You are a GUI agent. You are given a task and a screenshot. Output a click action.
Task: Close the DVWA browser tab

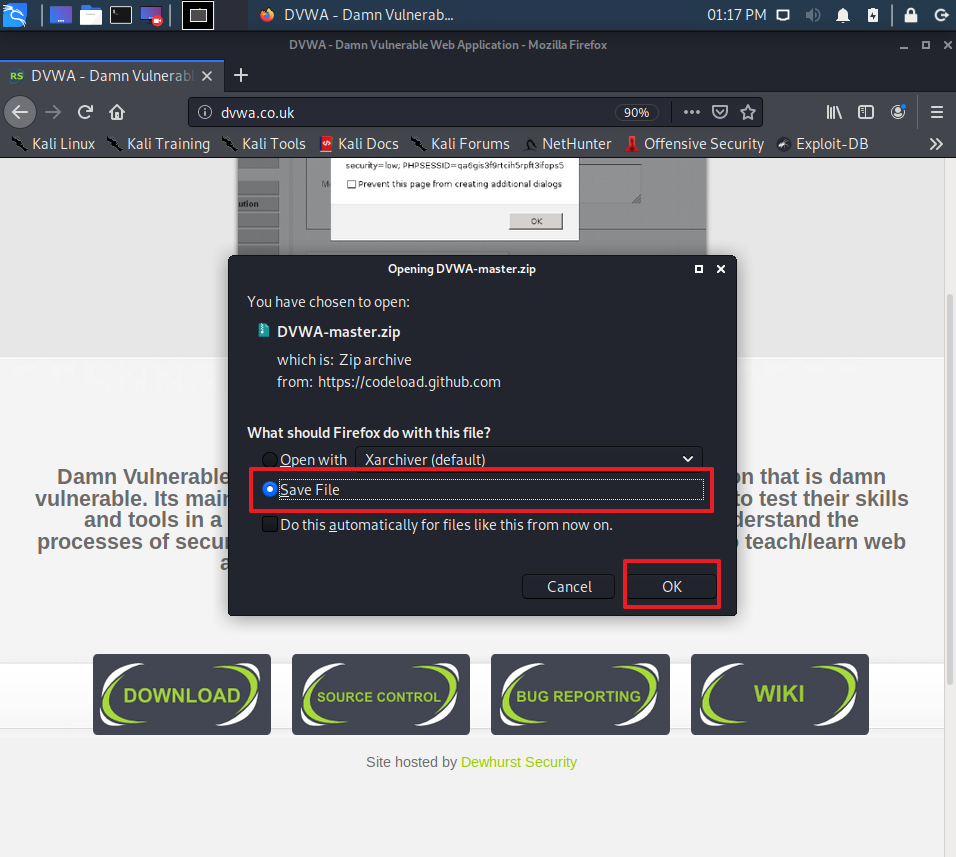207,76
